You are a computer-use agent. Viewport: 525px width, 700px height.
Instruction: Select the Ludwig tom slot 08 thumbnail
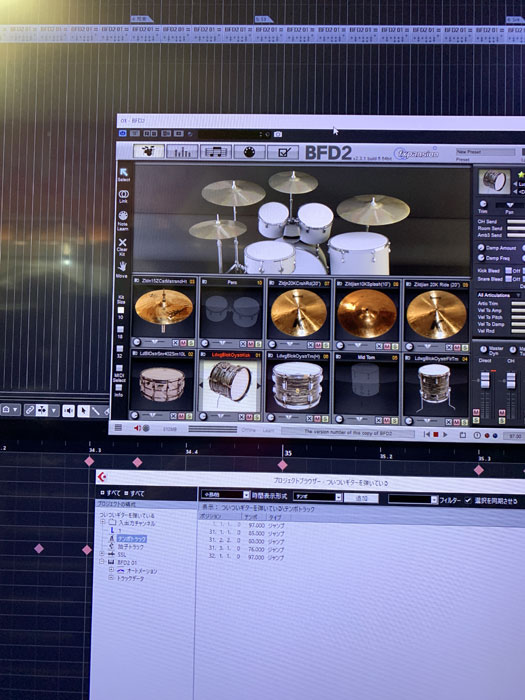[297, 386]
